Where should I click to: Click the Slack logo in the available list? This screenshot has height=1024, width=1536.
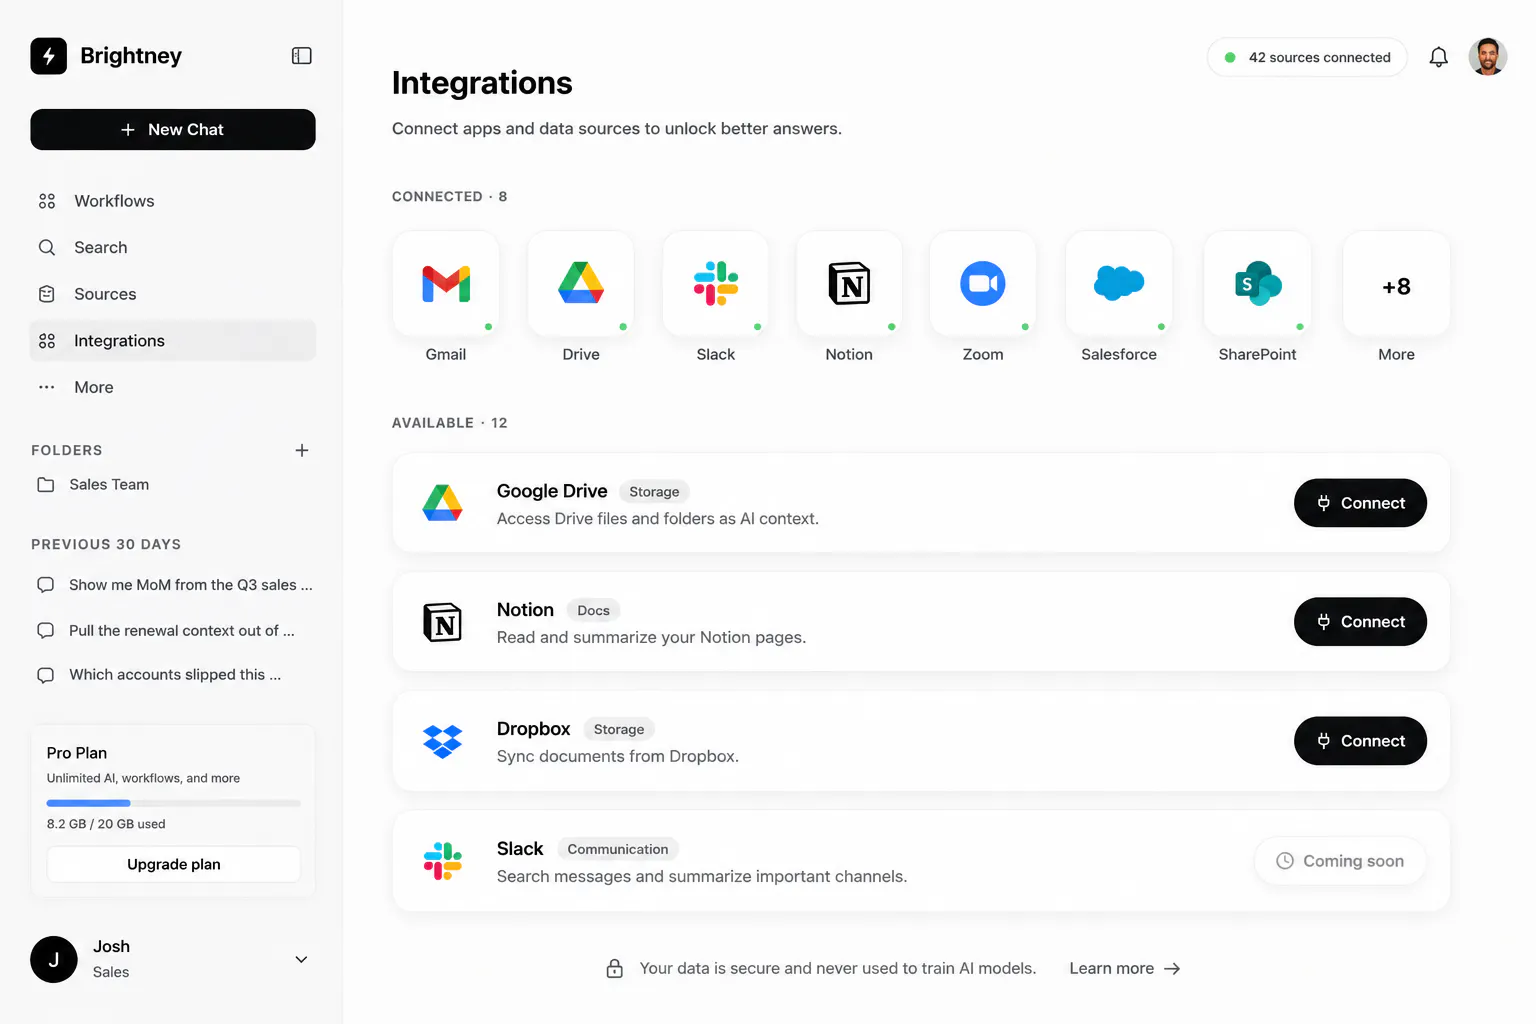coord(442,861)
